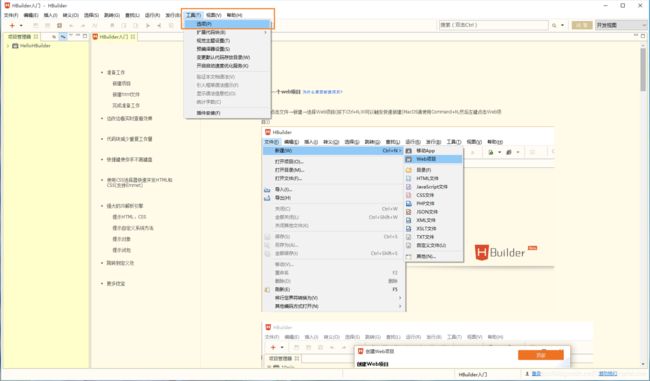Viewport: 650px width, 381px height.
Task: Click the HBuilder logo in title bar
Action: pos(7,5)
